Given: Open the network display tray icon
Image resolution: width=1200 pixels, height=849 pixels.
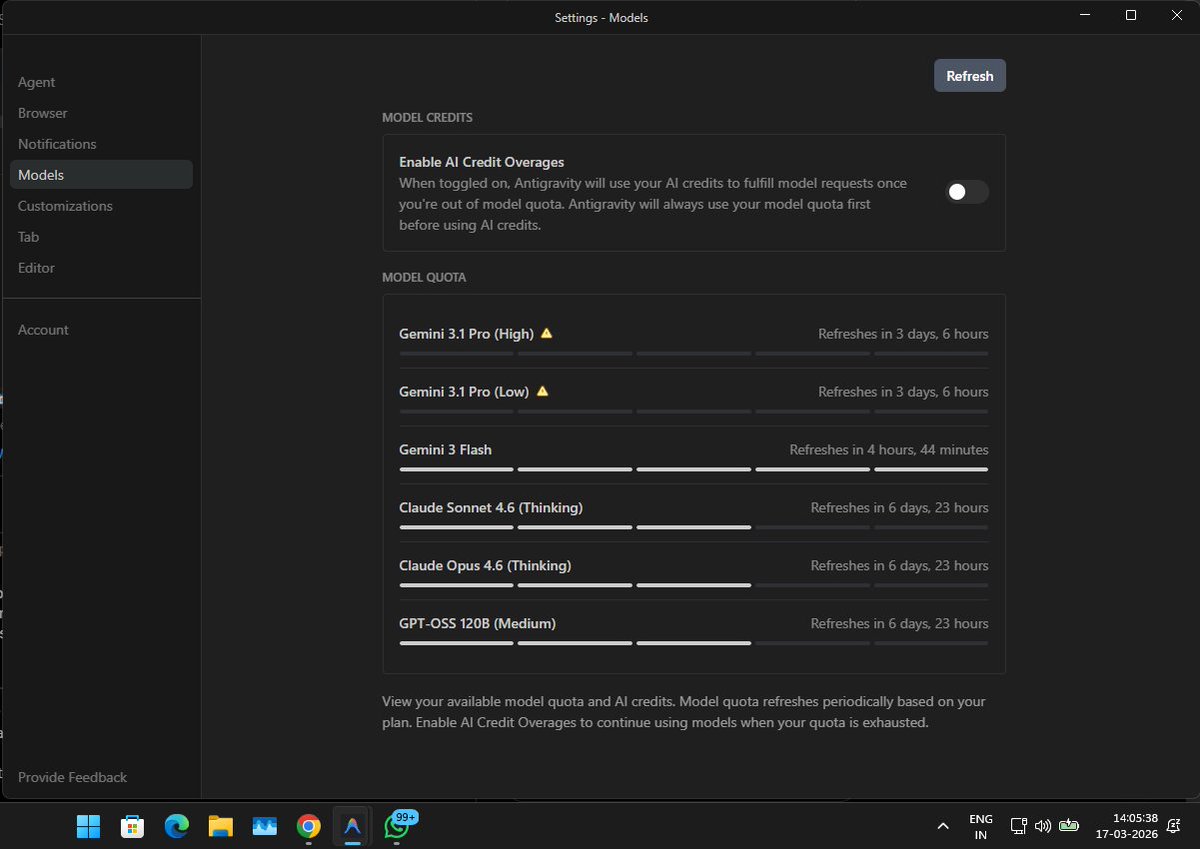Looking at the screenshot, I should click(1018, 826).
